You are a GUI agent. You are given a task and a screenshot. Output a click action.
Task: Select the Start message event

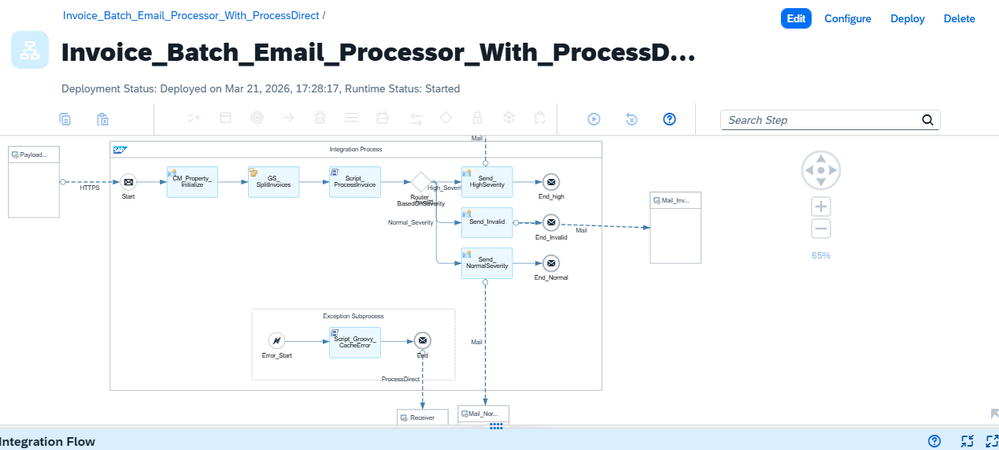[x=128, y=182]
